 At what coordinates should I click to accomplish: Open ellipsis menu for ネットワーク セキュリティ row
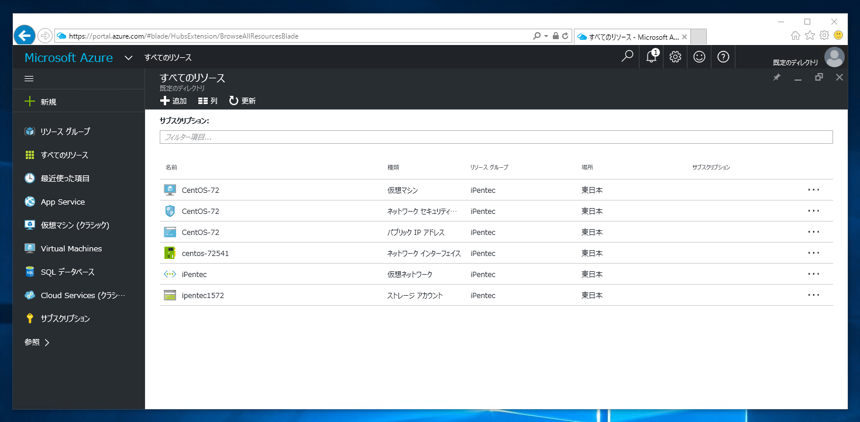pyautogui.click(x=813, y=211)
